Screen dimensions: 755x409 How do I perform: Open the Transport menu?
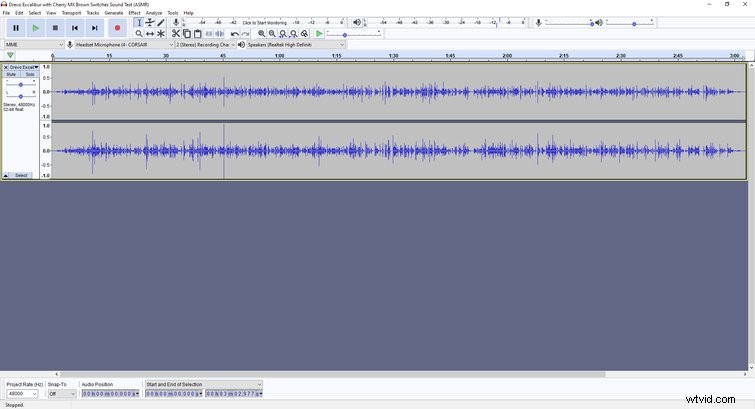pos(71,13)
